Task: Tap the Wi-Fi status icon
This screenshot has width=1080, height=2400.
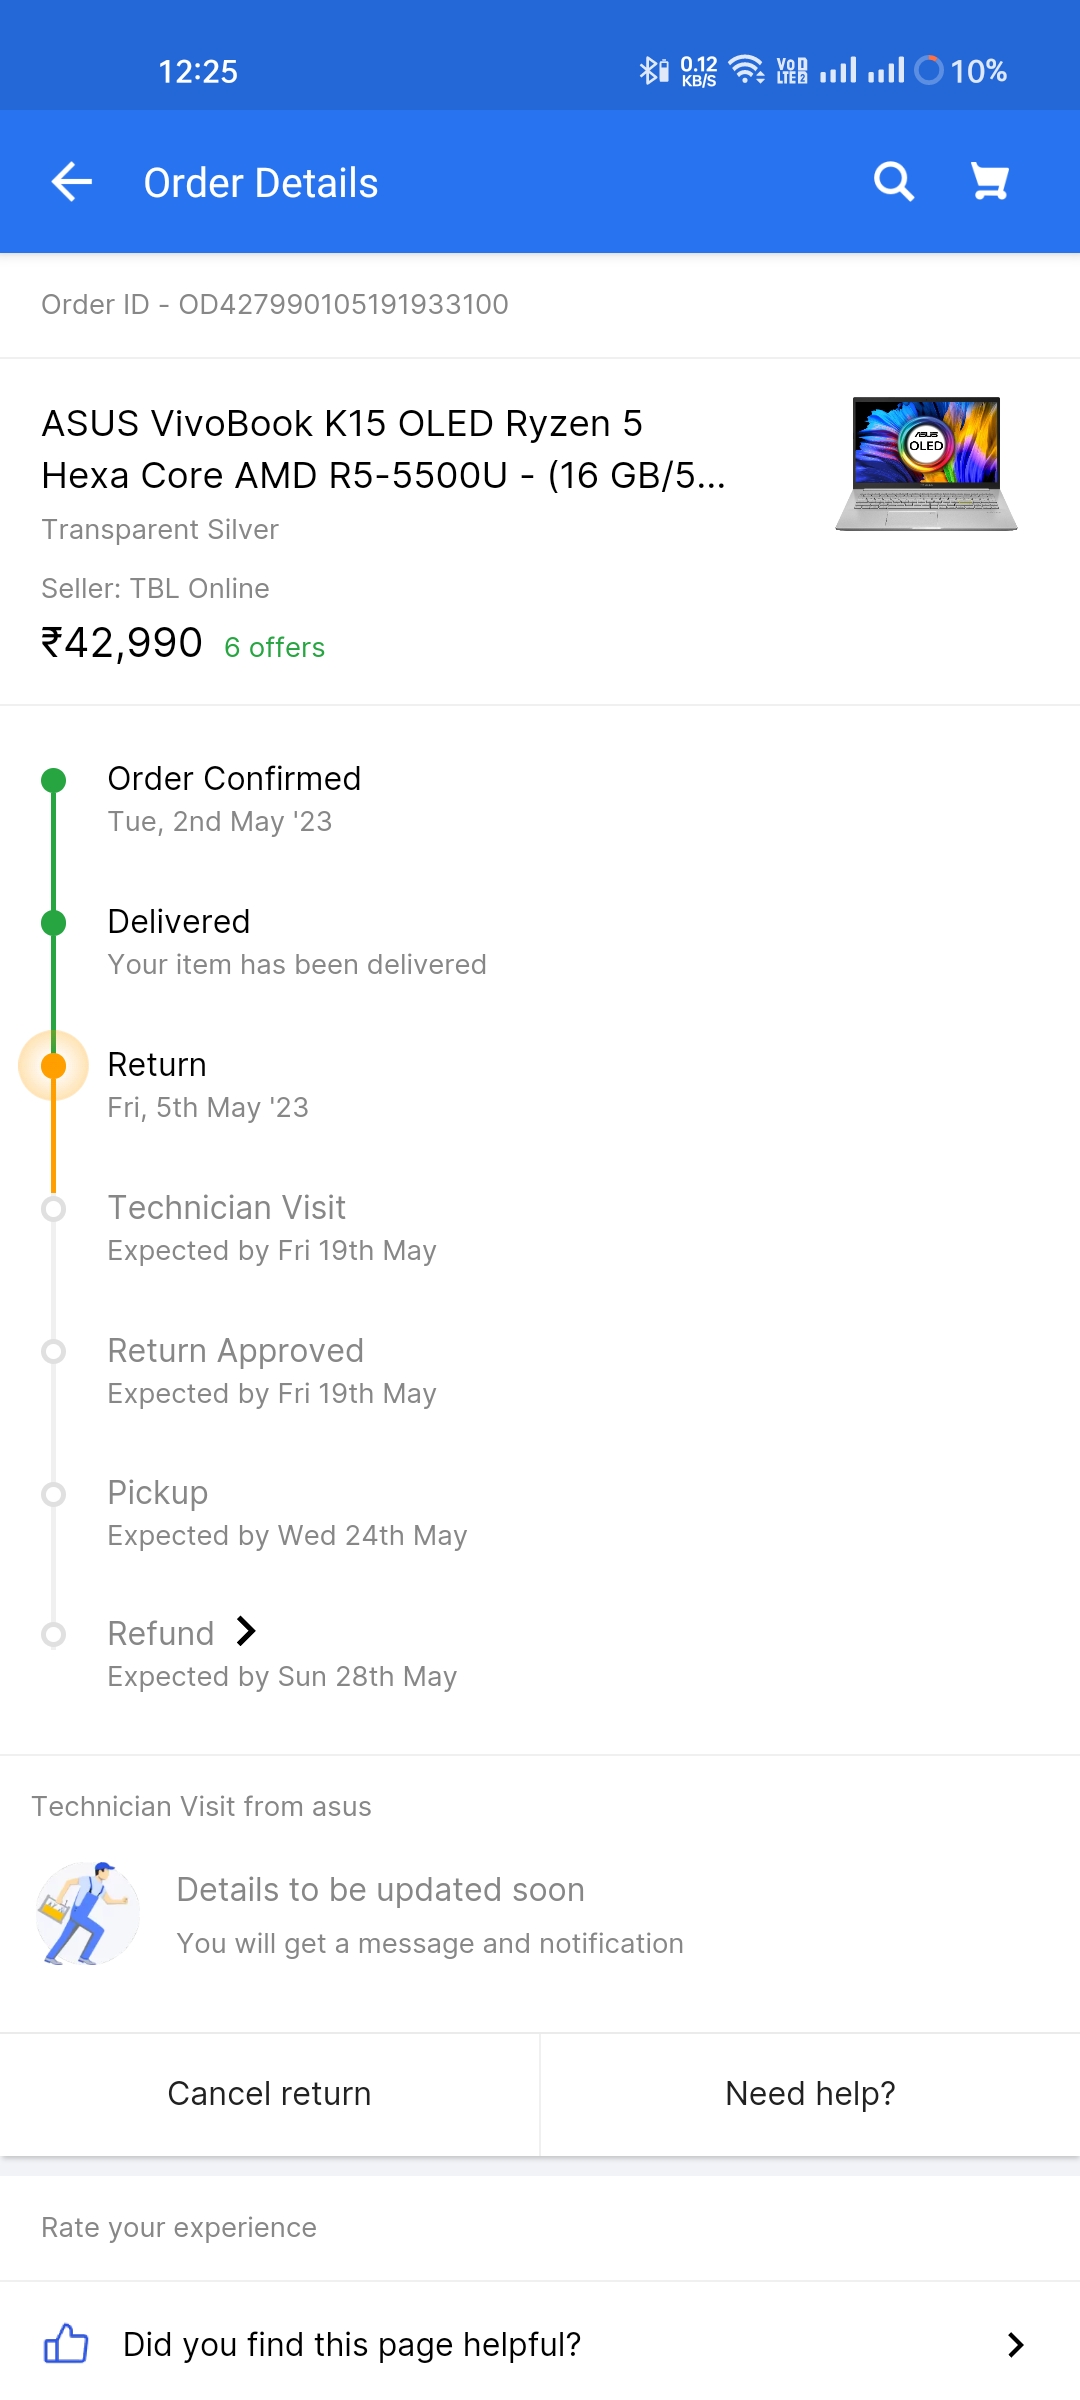Action: click(747, 70)
